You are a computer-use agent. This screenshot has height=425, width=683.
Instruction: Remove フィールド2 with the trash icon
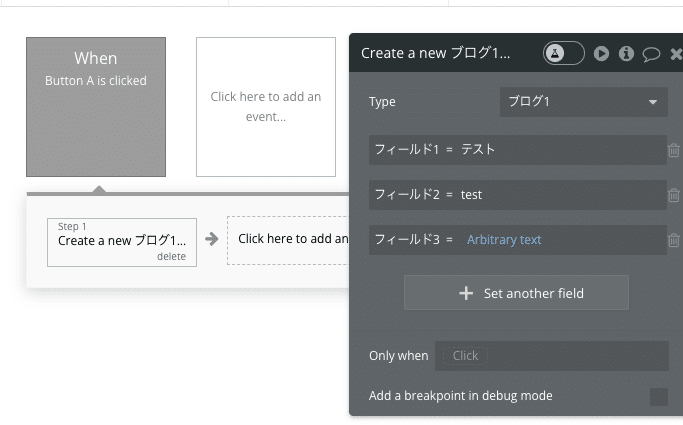pos(674,195)
